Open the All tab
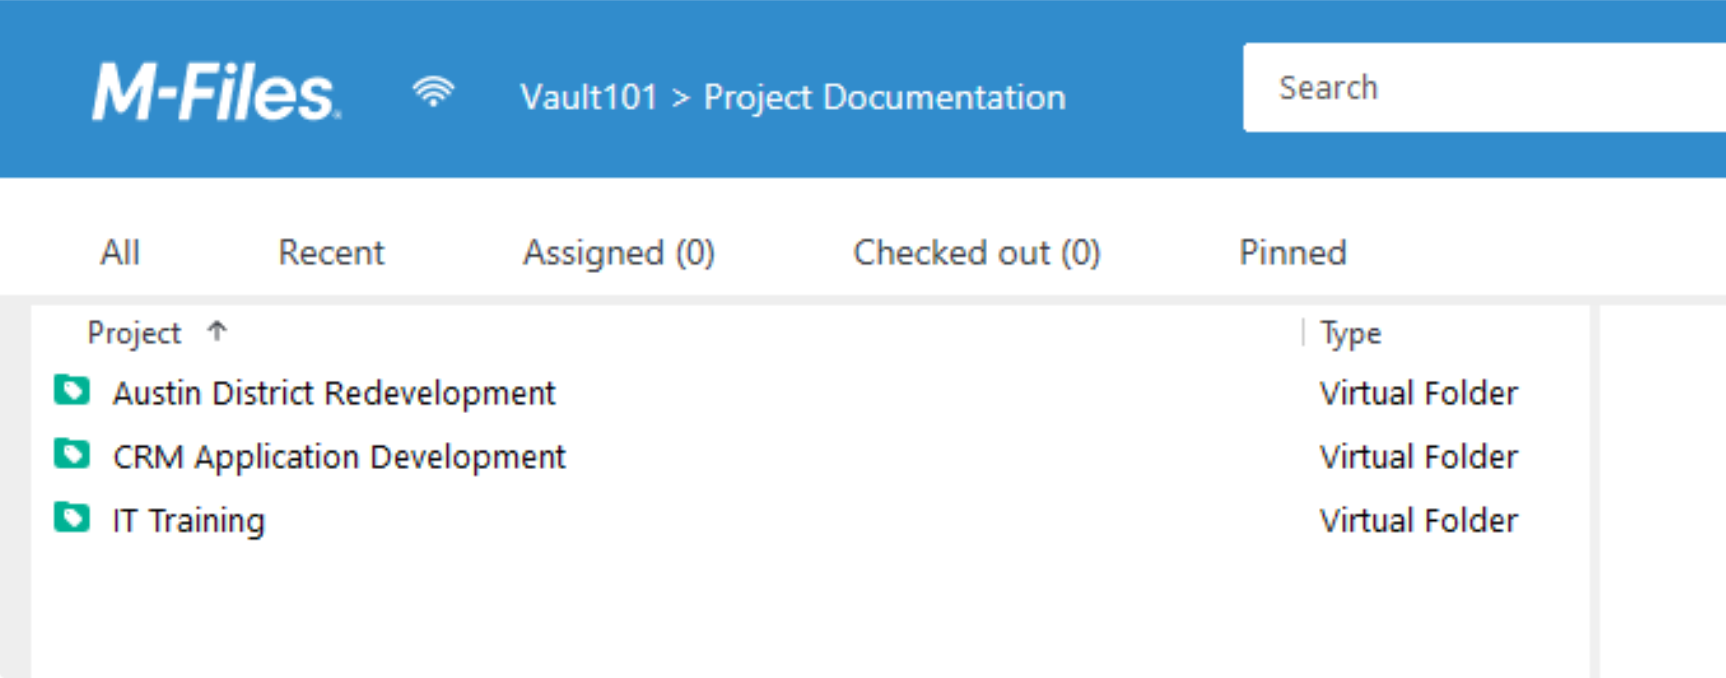This screenshot has height=678, width=1726. (120, 253)
